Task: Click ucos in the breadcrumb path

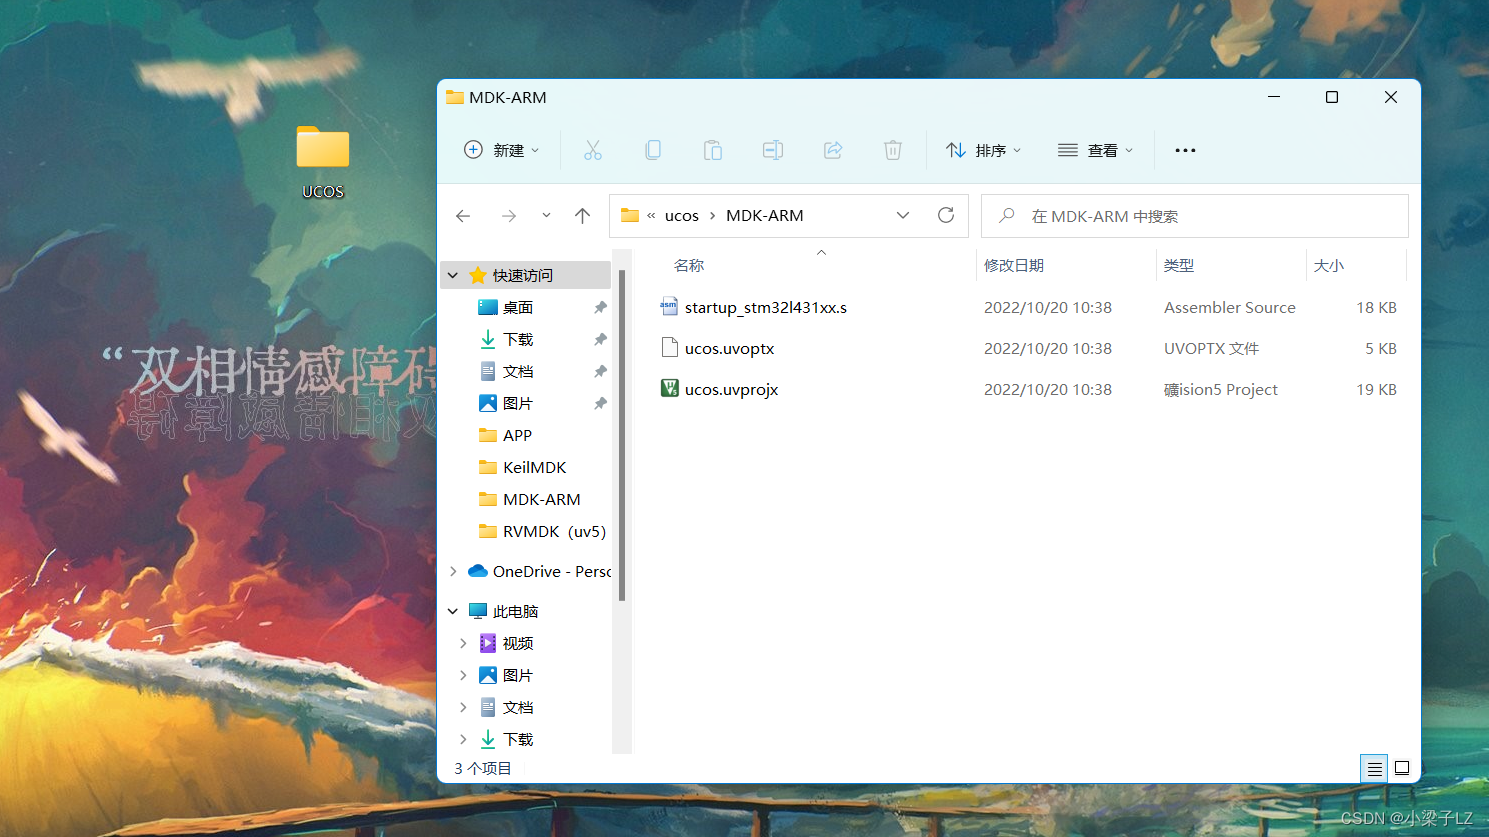Action: 682,215
